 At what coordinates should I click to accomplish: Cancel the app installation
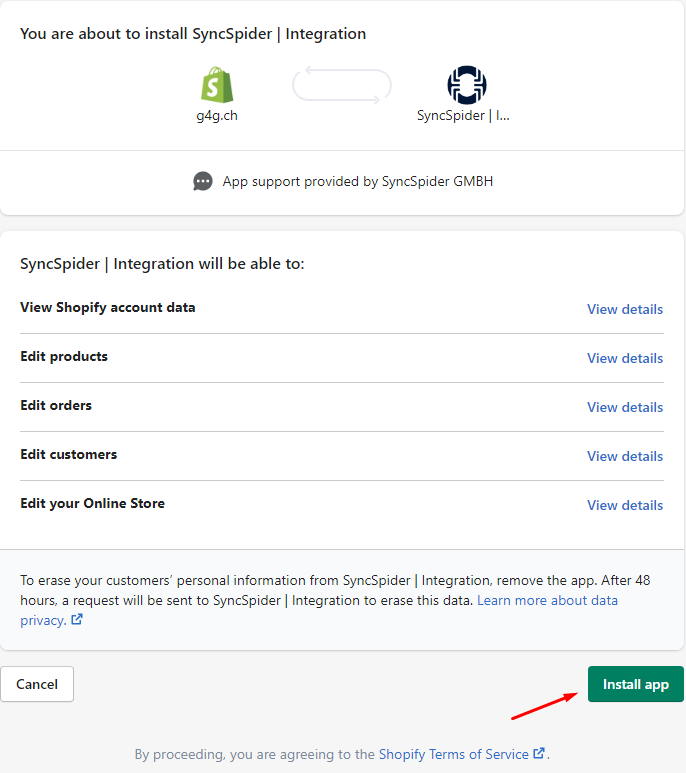(x=37, y=684)
